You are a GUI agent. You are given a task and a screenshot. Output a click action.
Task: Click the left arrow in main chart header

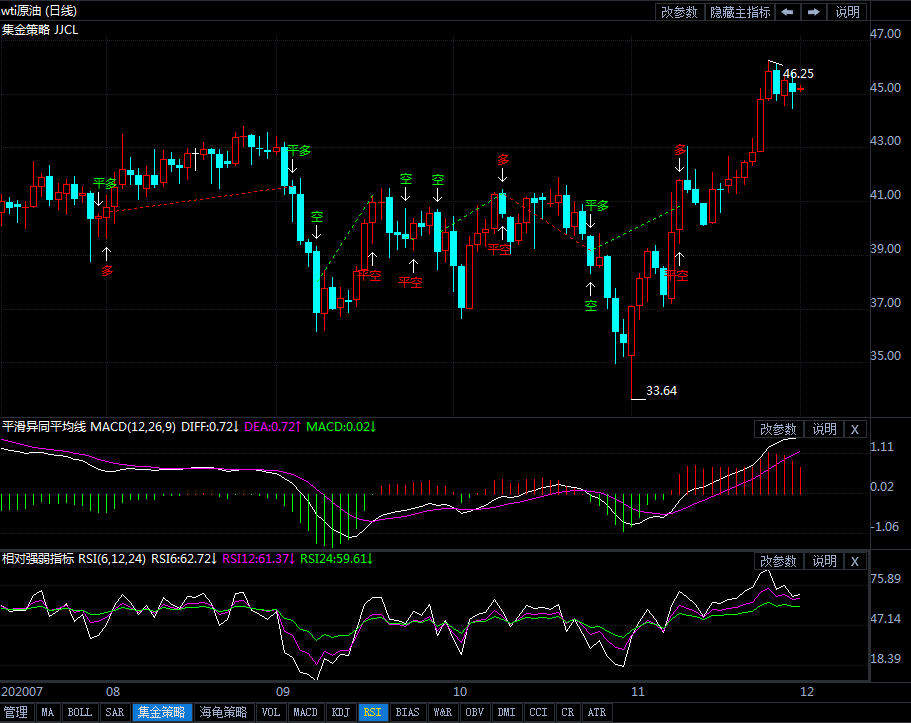click(788, 12)
